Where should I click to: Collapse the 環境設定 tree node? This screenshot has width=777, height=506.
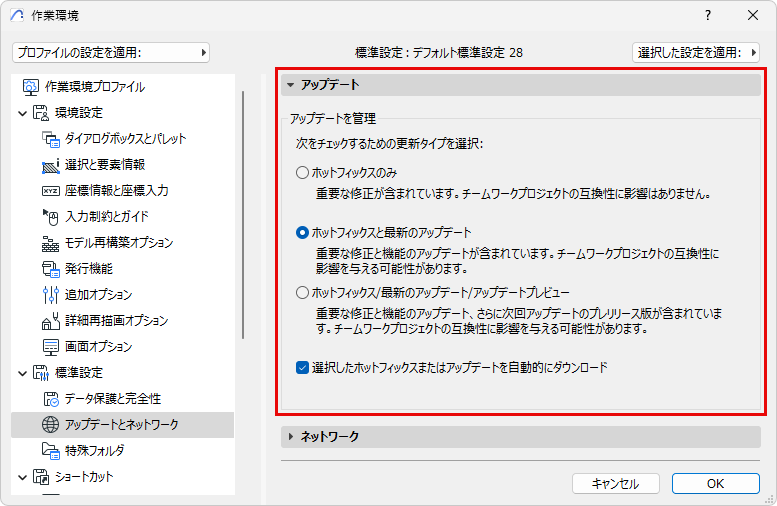22,113
